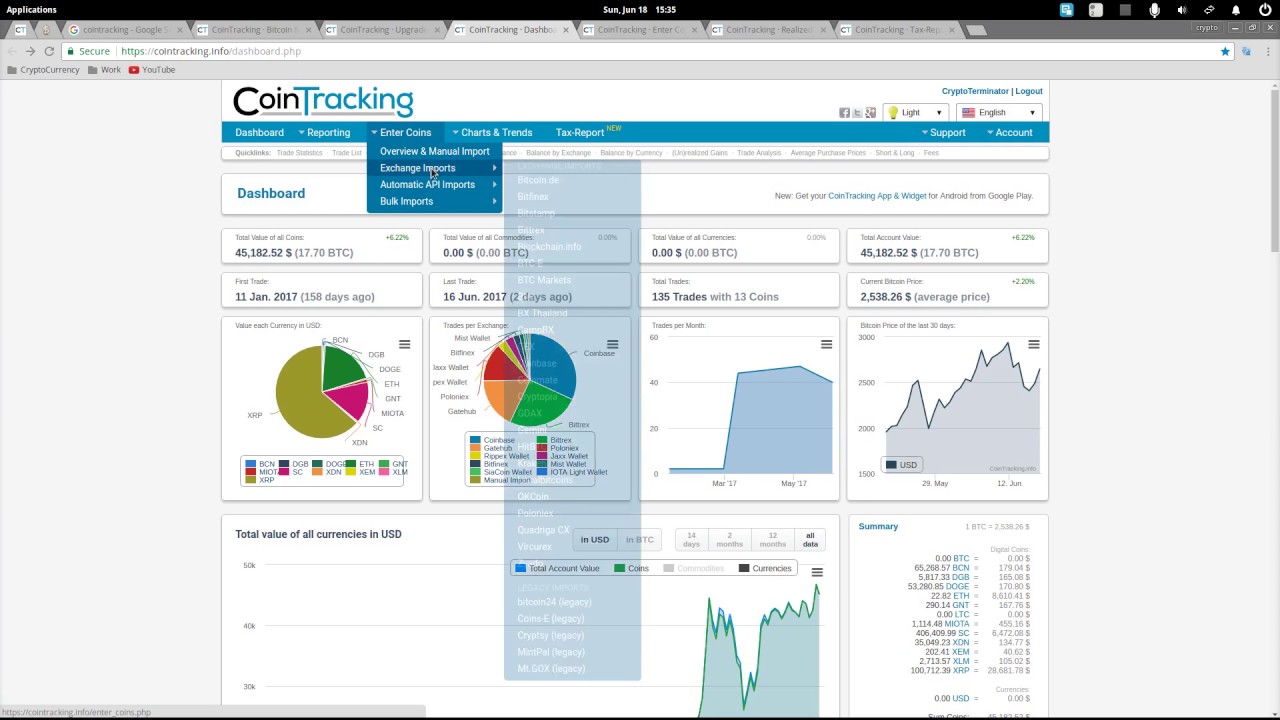The height and width of the screenshot is (720, 1280).
Task: Open the Google Plus social icon
Action: point(870,113)
